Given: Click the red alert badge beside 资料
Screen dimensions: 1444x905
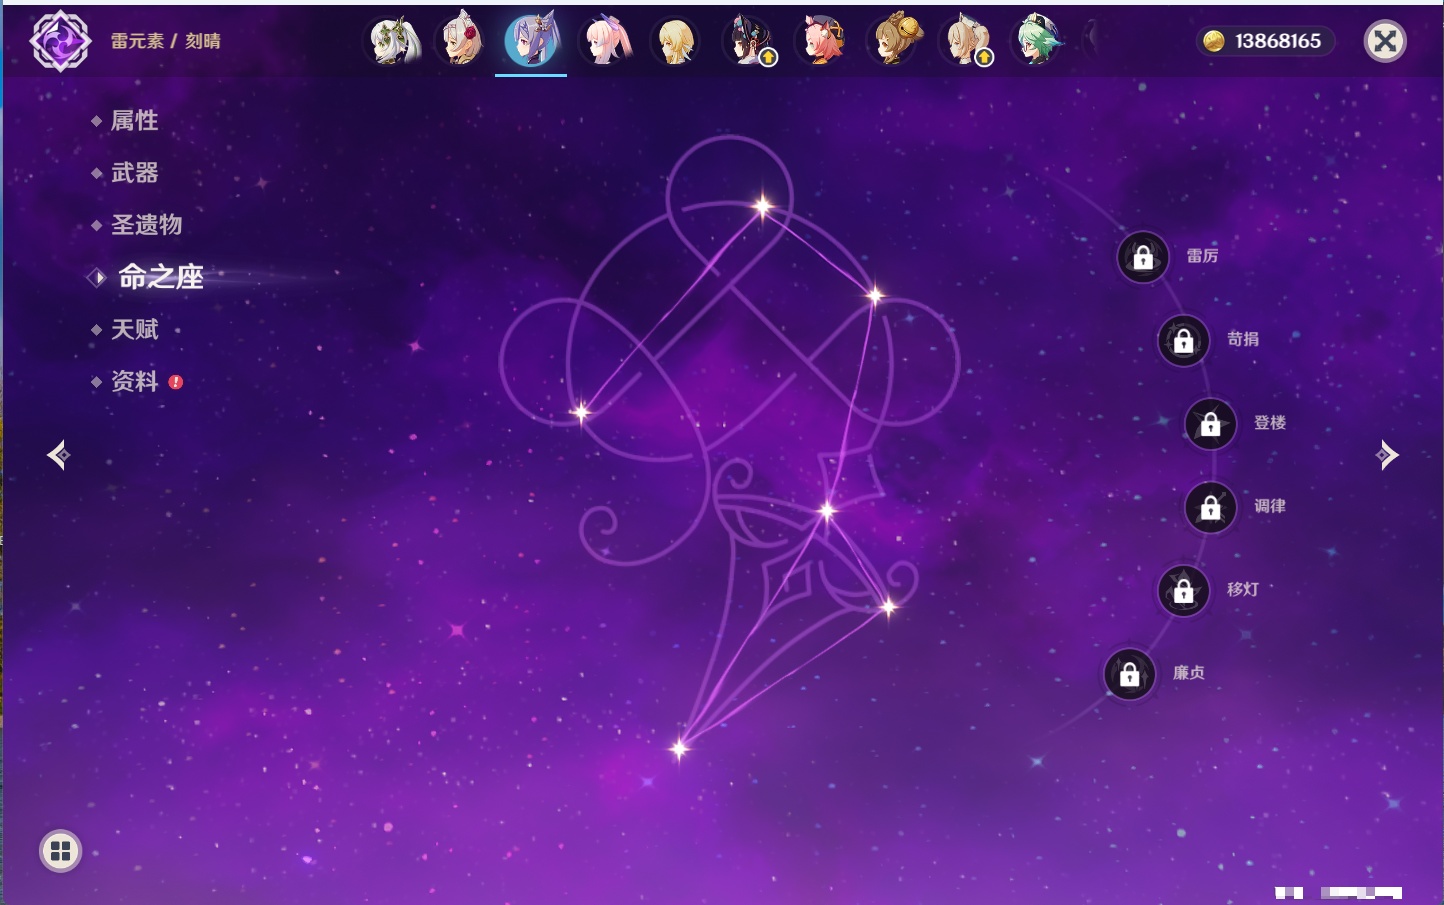Looking at the screenshot, I should (176, 382).
